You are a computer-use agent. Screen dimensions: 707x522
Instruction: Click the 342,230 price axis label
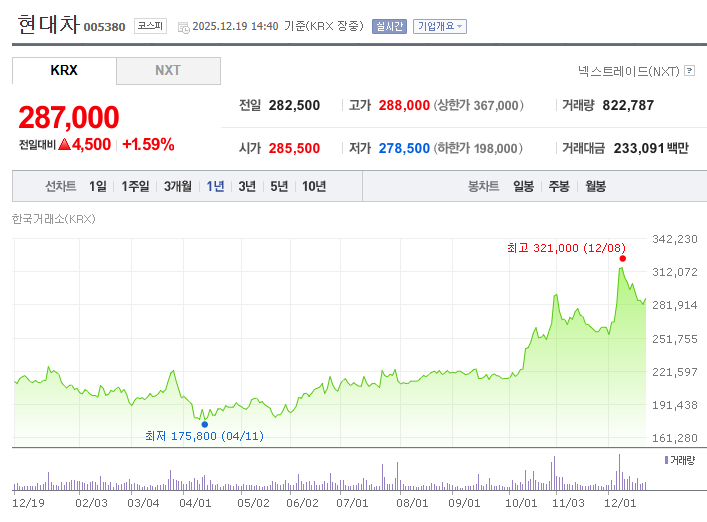click(x=675, y=239)
